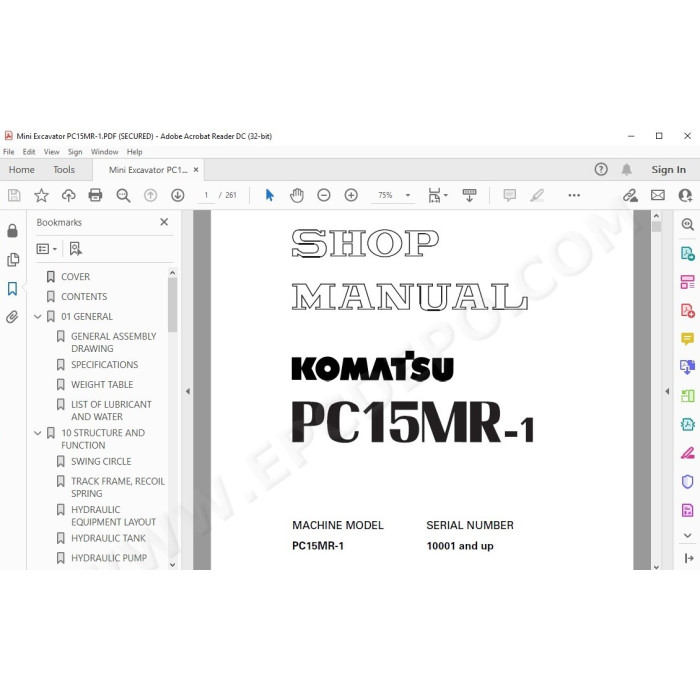700x700 pixels.
Task: Open the Page Thumbnails panel
Action: 12,259
